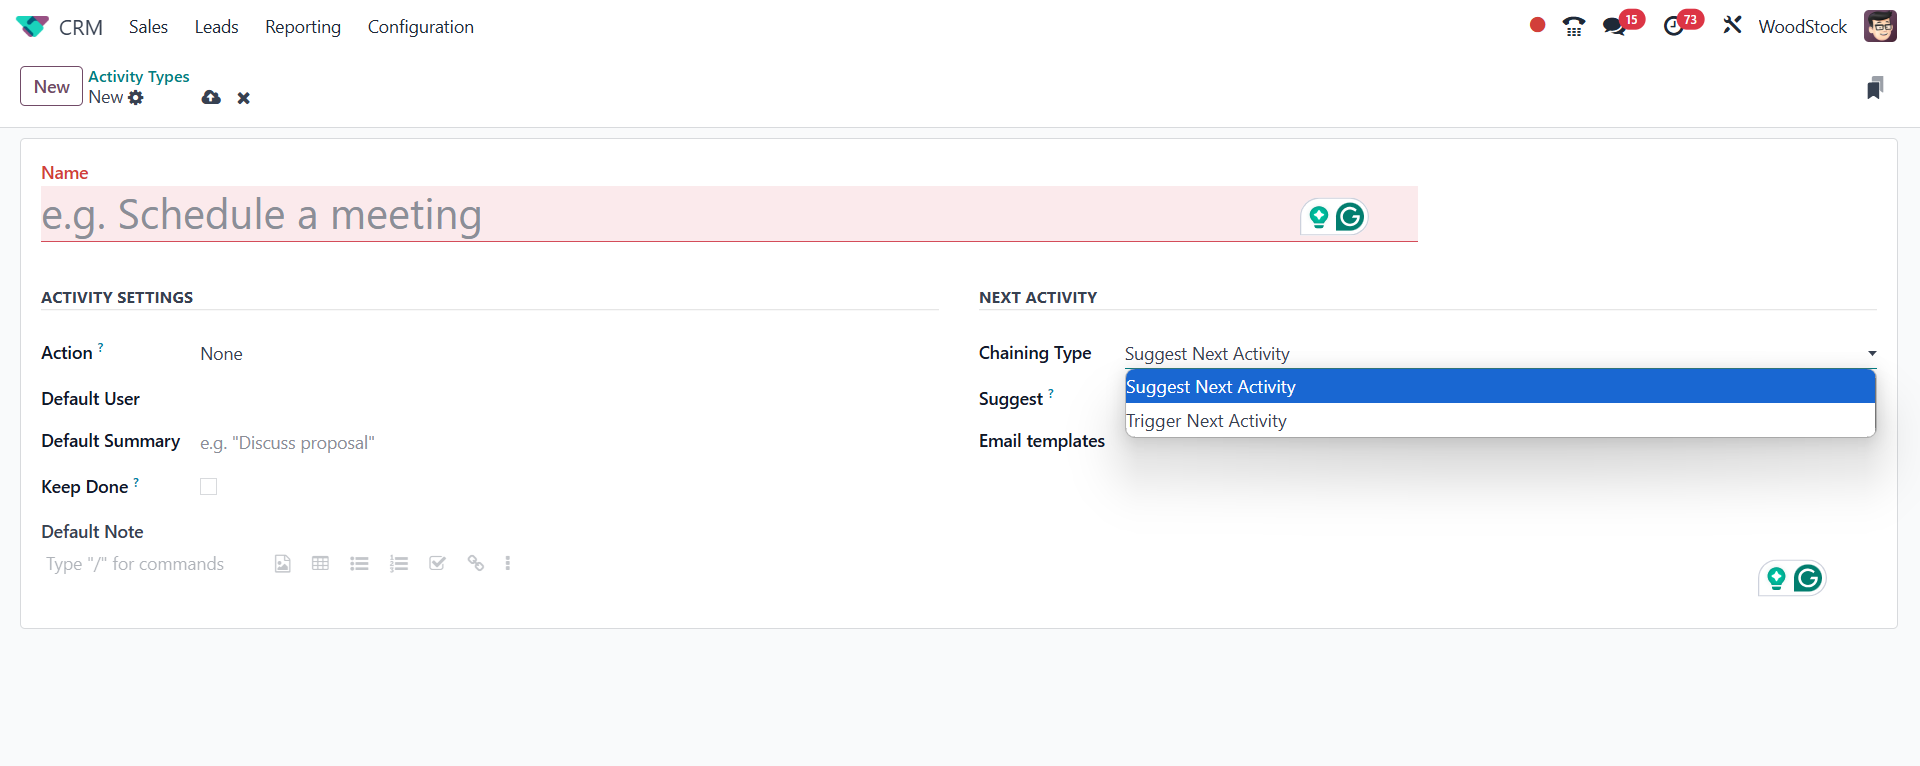Enable the Keep Done checkbox
1920x766 pixels.
tap(208, 487)
